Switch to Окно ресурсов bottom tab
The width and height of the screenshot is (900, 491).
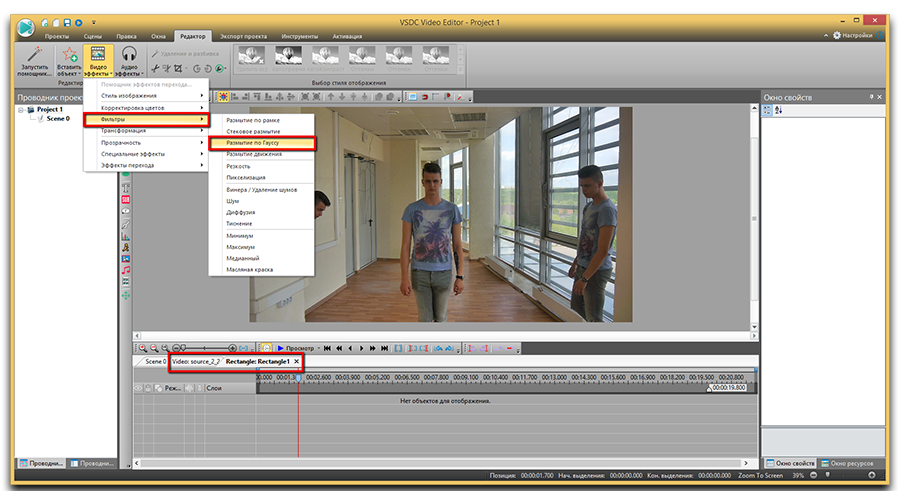847,463
